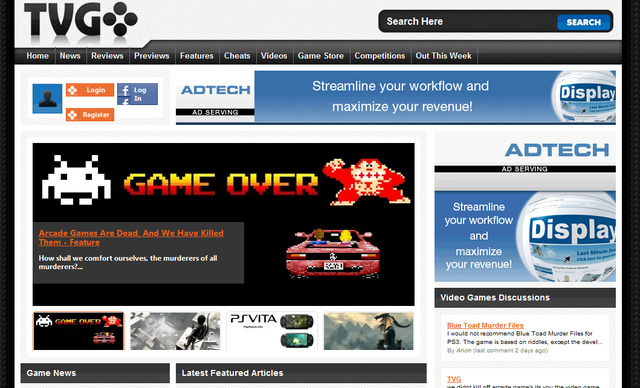Click 'How shall we comfort ourselves' teaser text
The image size is (640, 388).
tap(128, 262)
